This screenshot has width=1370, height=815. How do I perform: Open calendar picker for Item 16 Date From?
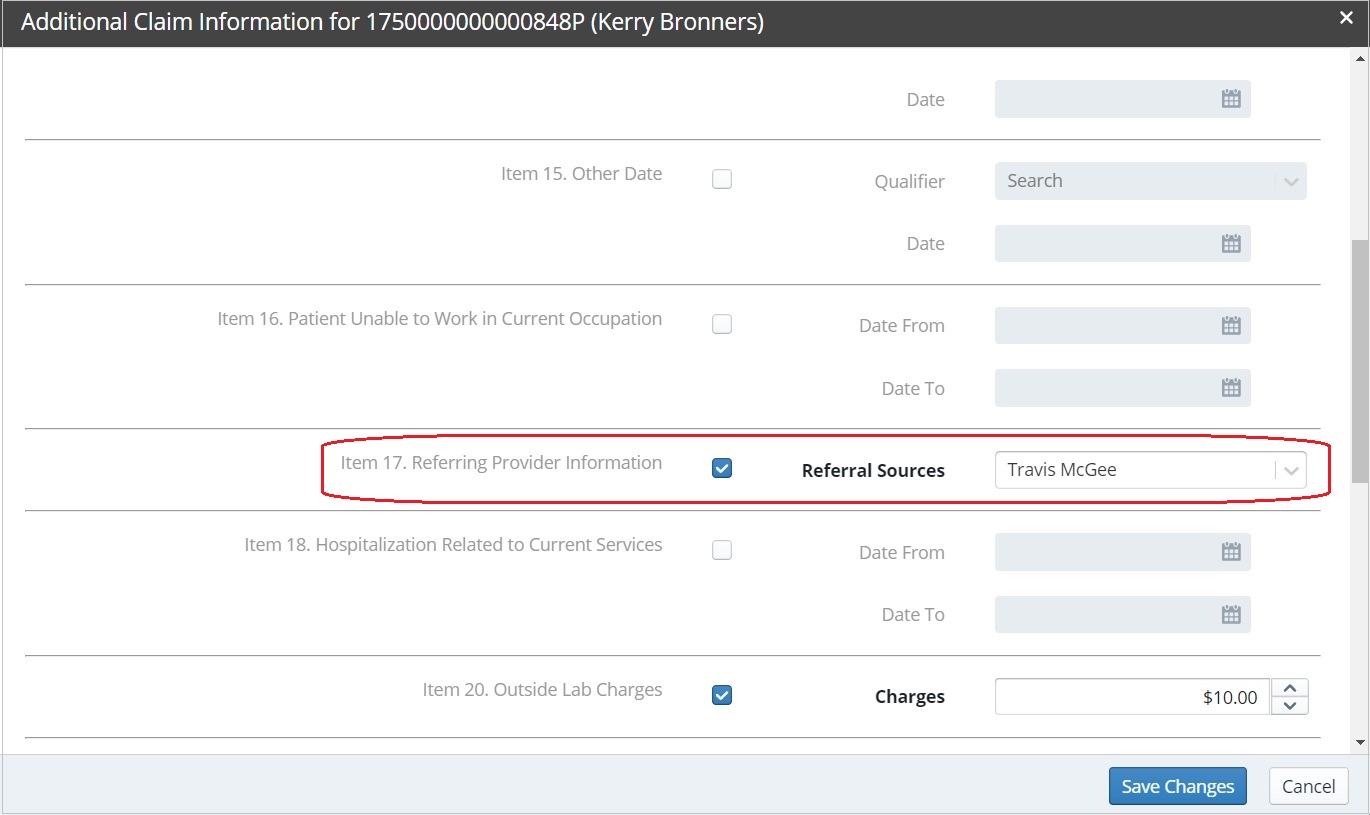[x=1231, y=326]
